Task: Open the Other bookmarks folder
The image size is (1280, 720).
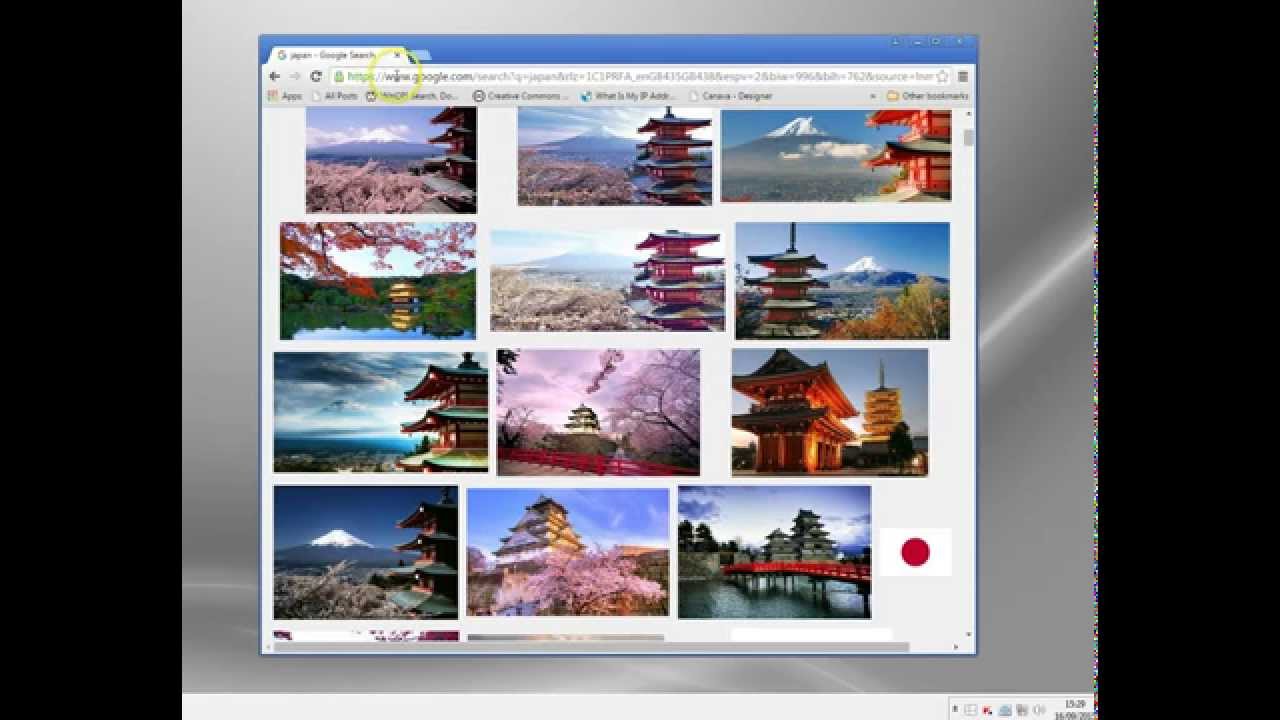Action: click(x=927, y=96)
